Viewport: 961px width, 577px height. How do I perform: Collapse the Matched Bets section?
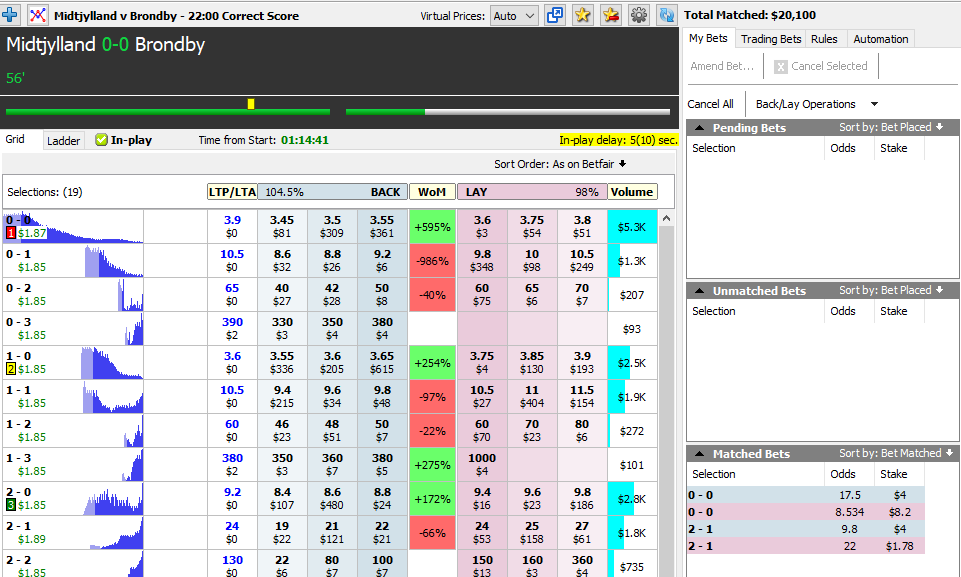[x=699, y=454]
